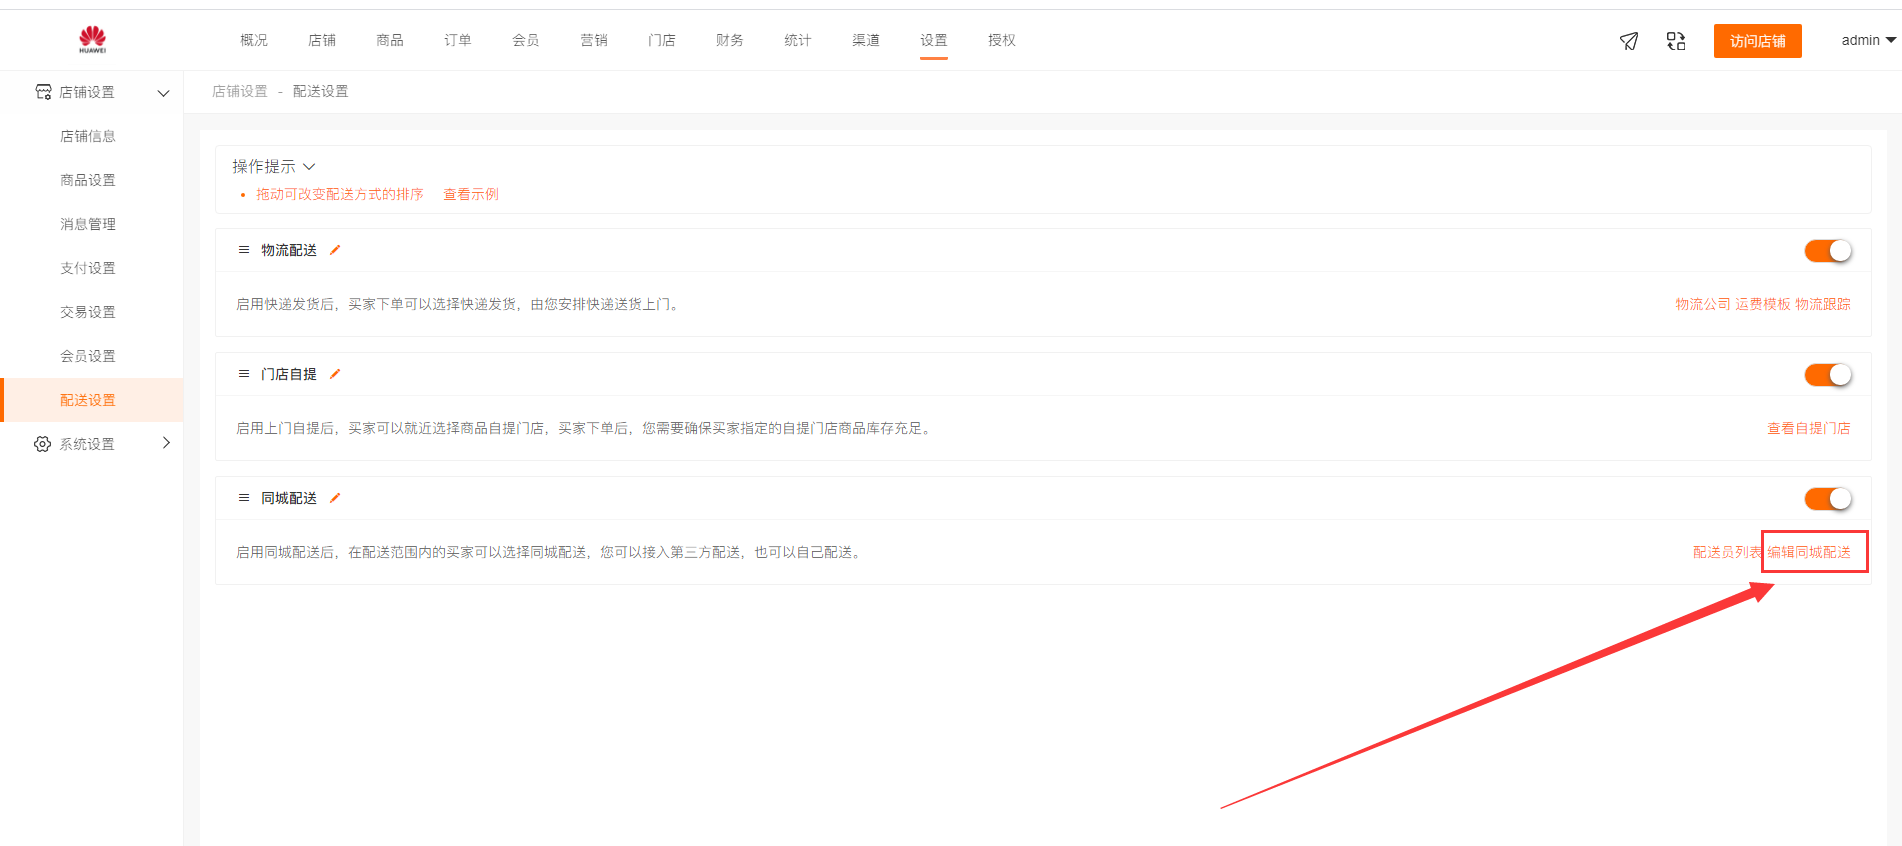Viewport: 1902px width, 846px height.
Task: Select 店铺信息 in the sidebar
Action: pos(88,136)
